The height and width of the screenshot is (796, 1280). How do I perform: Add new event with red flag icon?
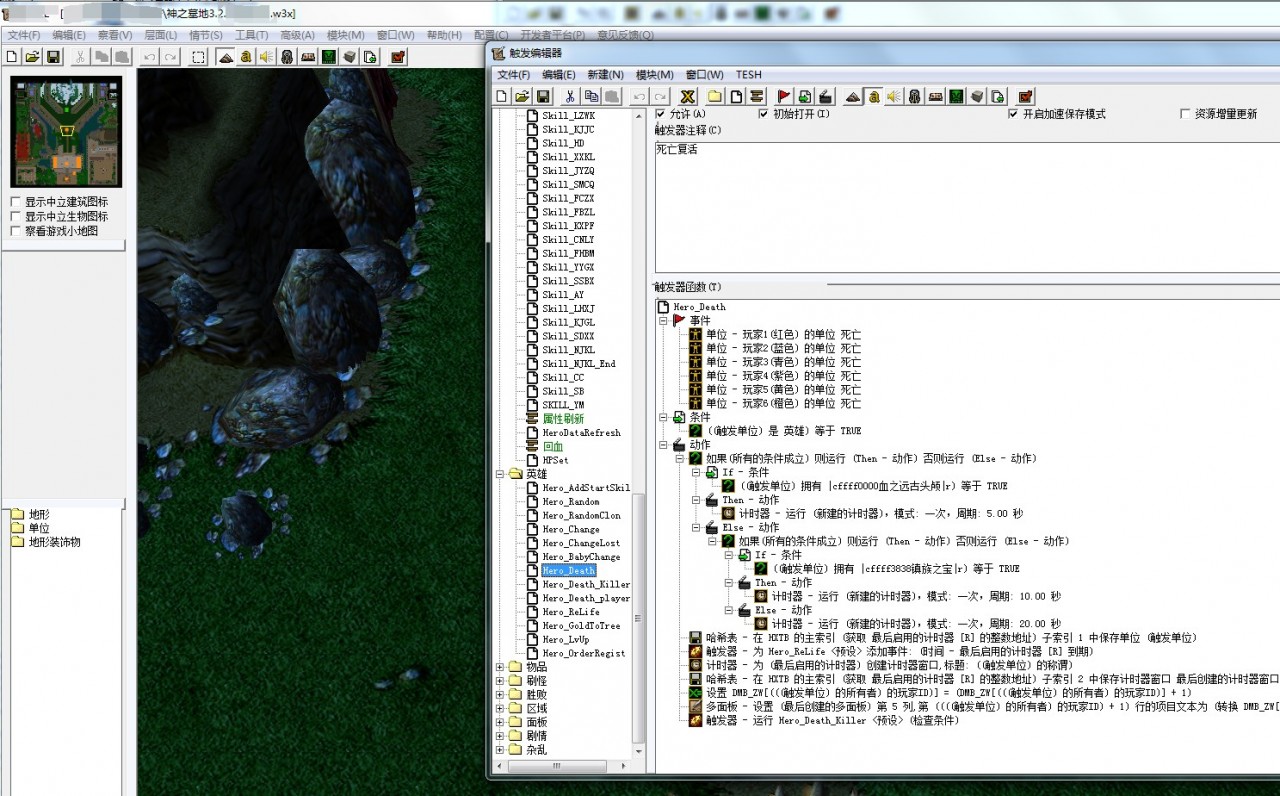click(784, 96)
